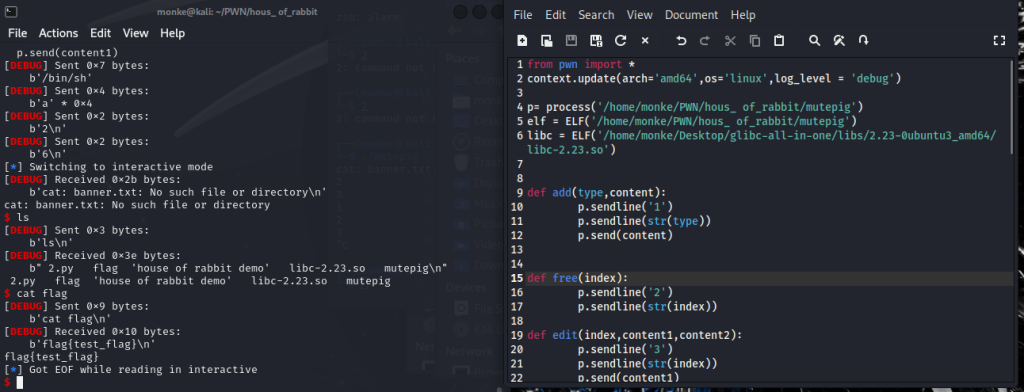Open the terminal's Edit menu
The width and height of the screenshot is (1024, 392).
pyautogui.click(x=101, y=33)
